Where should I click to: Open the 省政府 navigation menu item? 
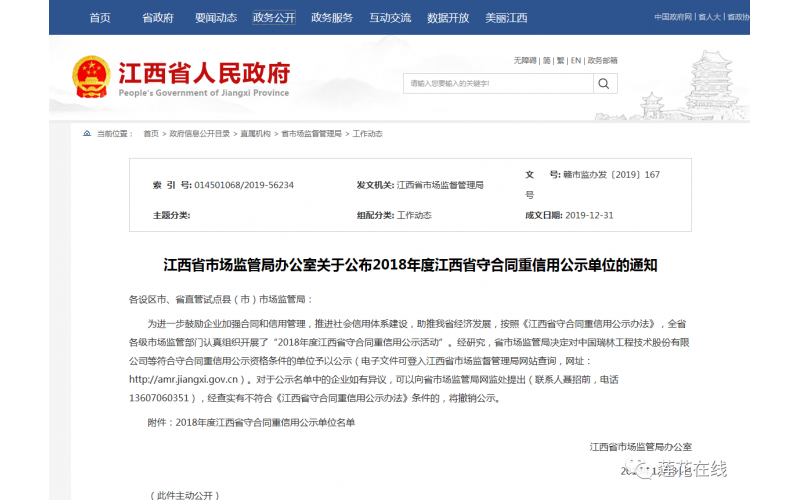point(158,18)
